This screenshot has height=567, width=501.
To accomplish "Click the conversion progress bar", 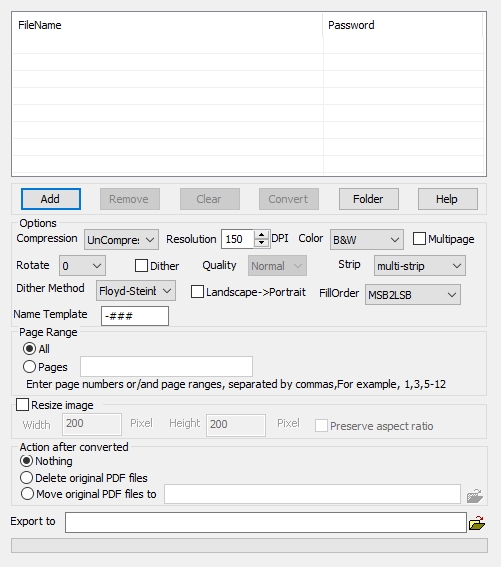I will (x=249, y=545).
